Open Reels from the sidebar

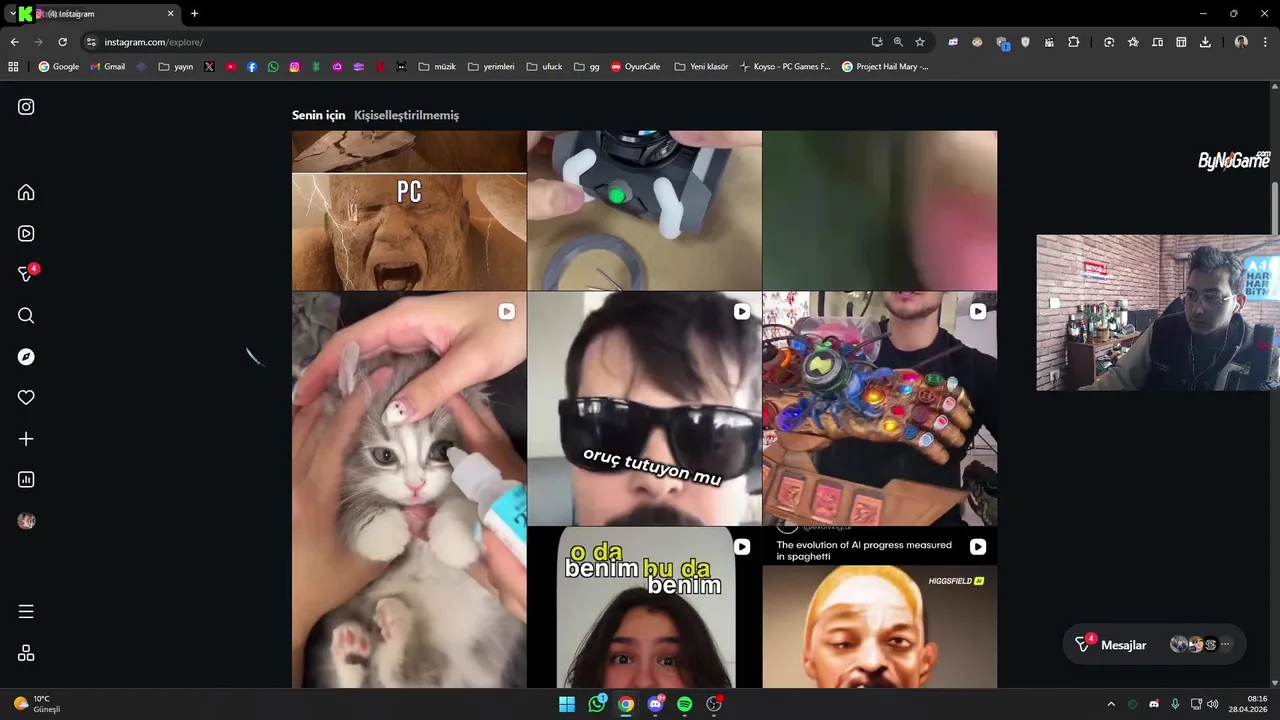[x=26, y=233]
